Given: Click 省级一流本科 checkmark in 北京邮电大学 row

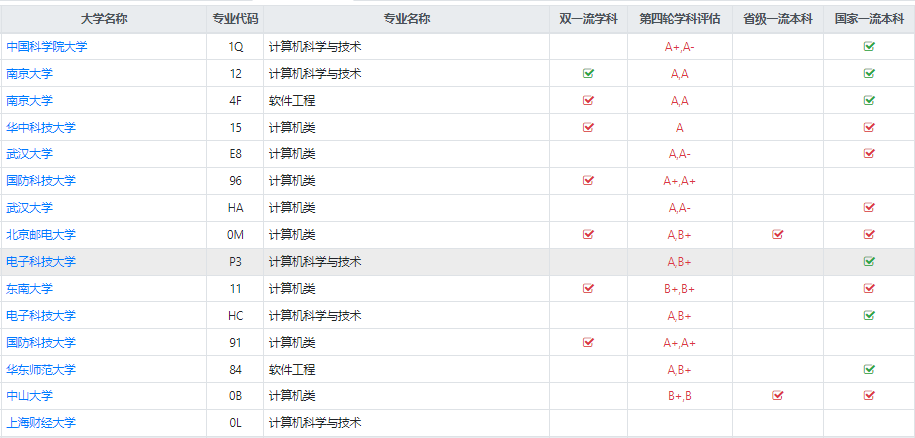Looking at the screenshot, I should tap(777, 235).
